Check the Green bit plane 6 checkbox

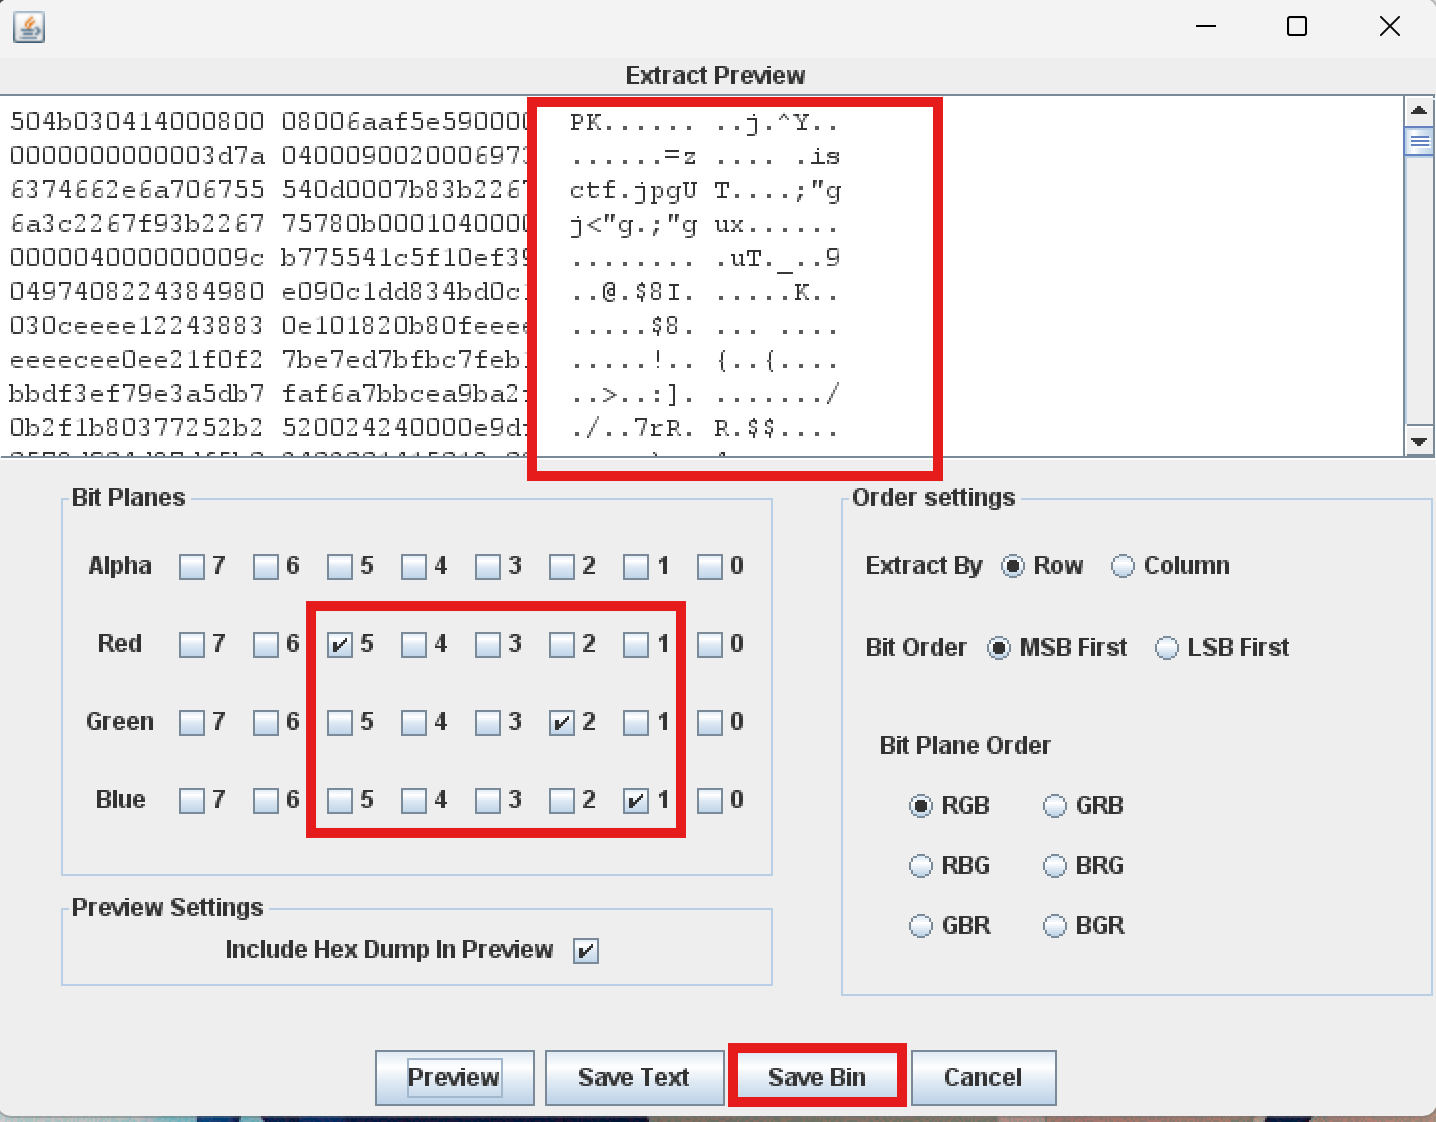coord(265,723)
